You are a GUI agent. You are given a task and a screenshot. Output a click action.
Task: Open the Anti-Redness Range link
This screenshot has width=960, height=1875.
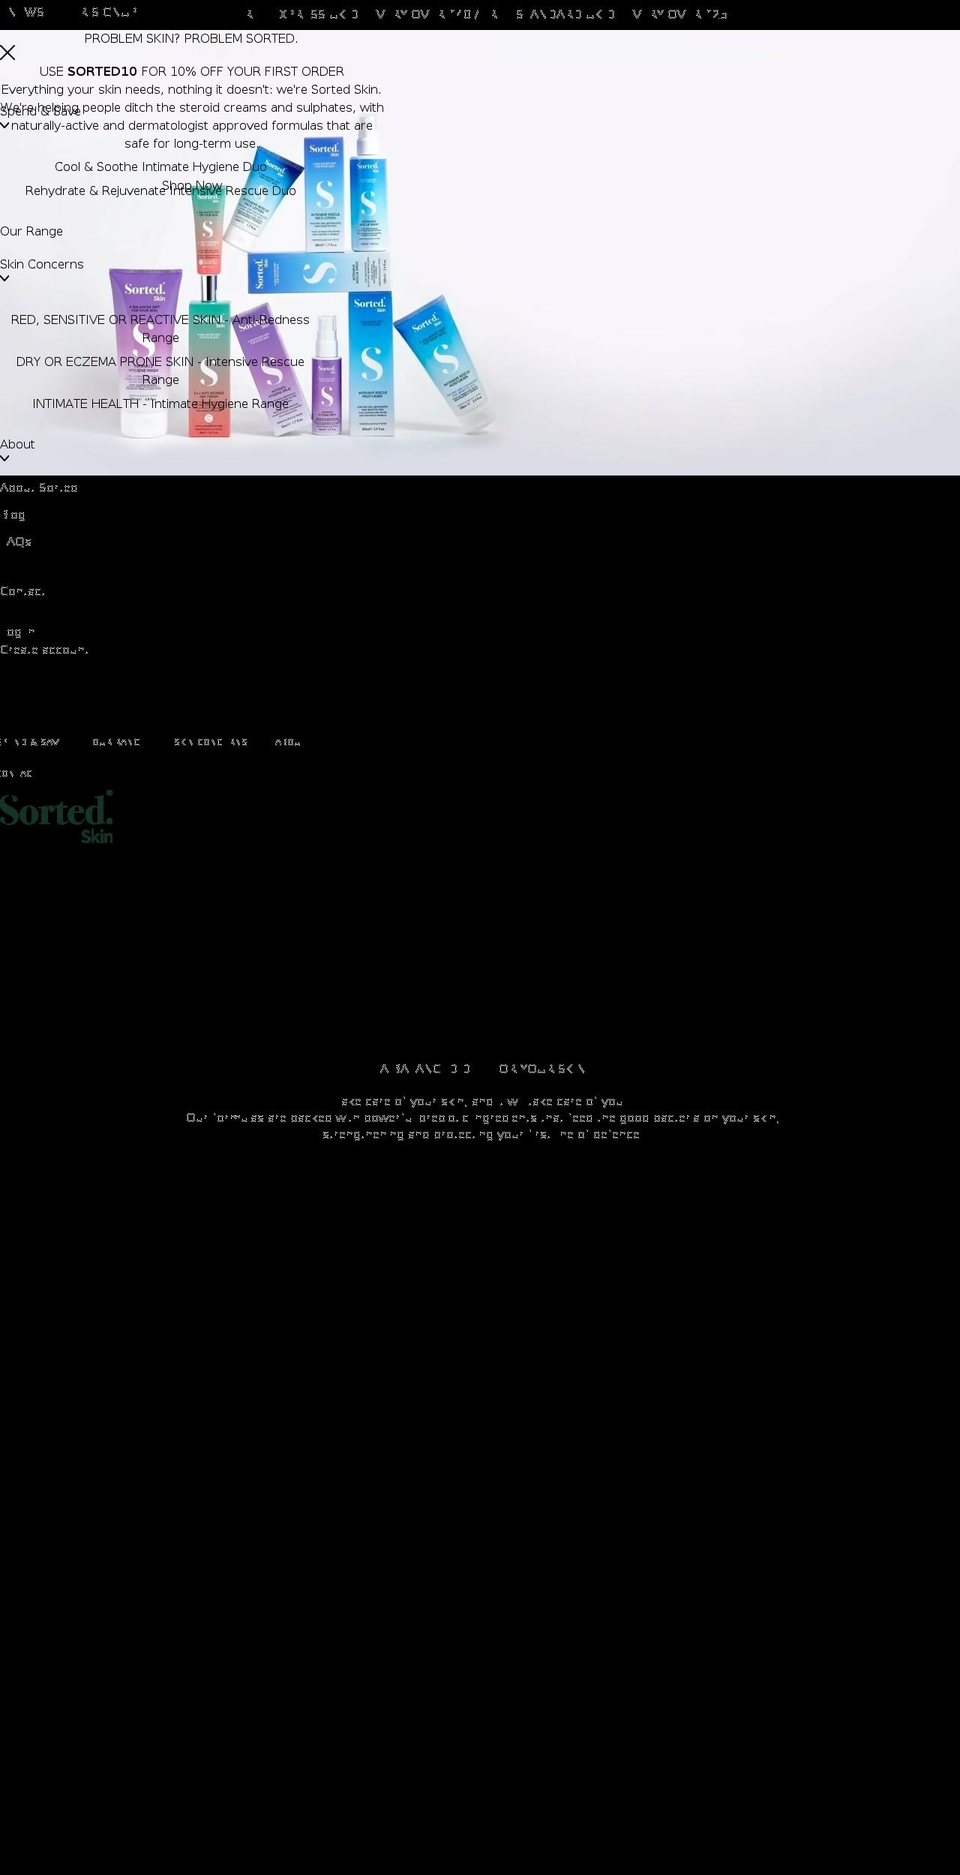click(160, 328)
